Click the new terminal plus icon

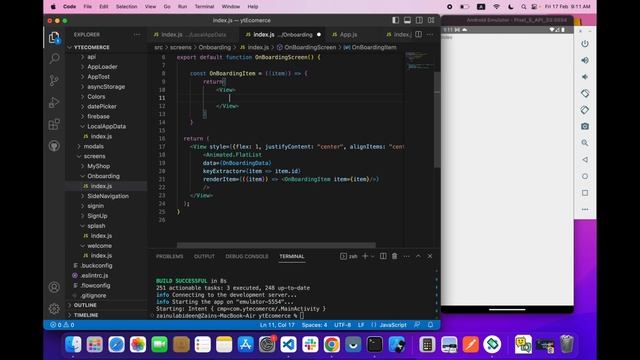click(x=365, y=256)
